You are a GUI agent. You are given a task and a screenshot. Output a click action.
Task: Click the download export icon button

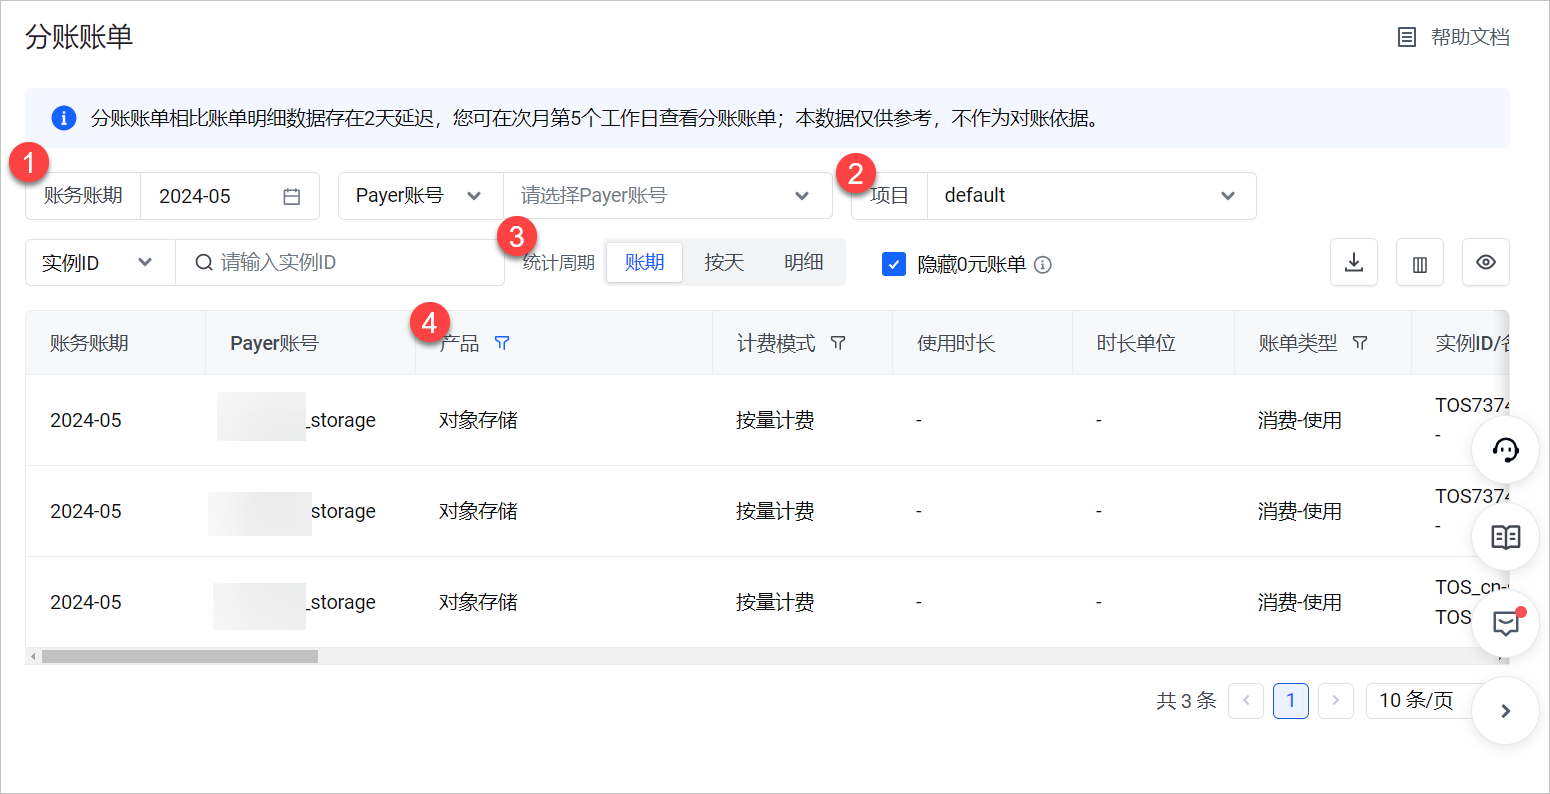coord(1354,262)
